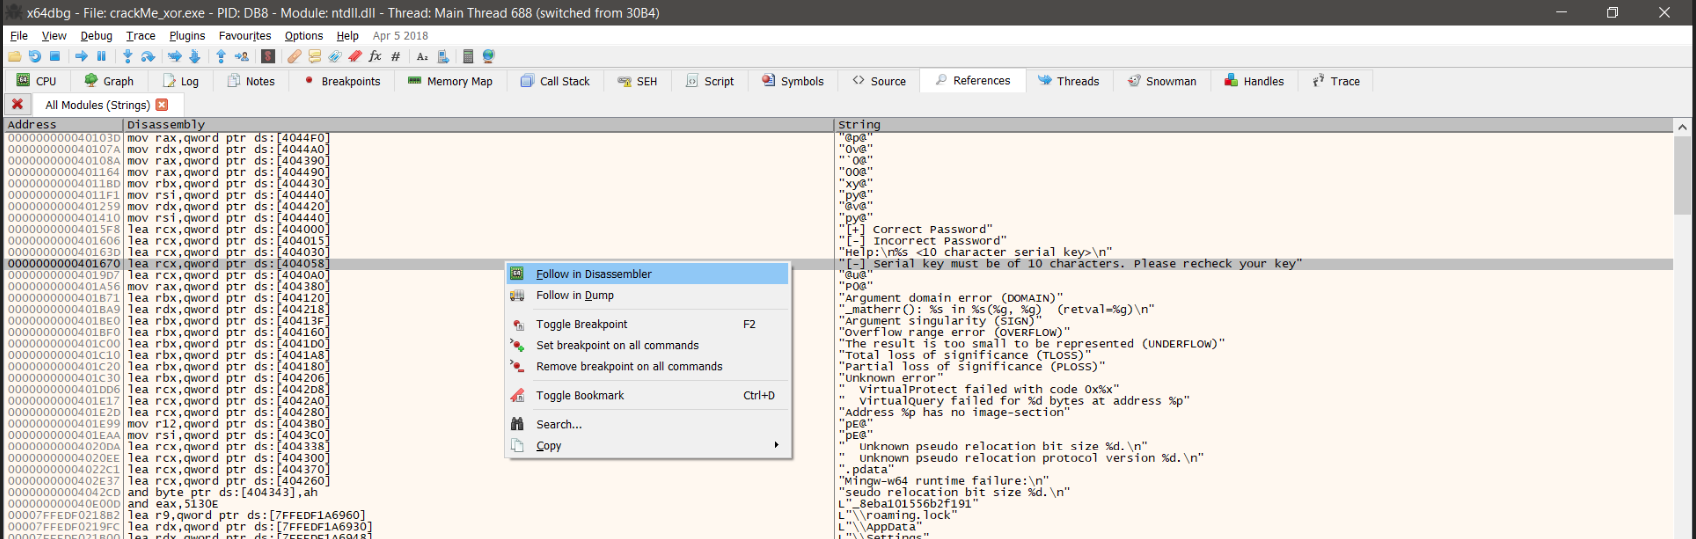The image size is (1696, 539).
Task: Click the vertical scrollbar up arrow
Action: (1682, 127)
